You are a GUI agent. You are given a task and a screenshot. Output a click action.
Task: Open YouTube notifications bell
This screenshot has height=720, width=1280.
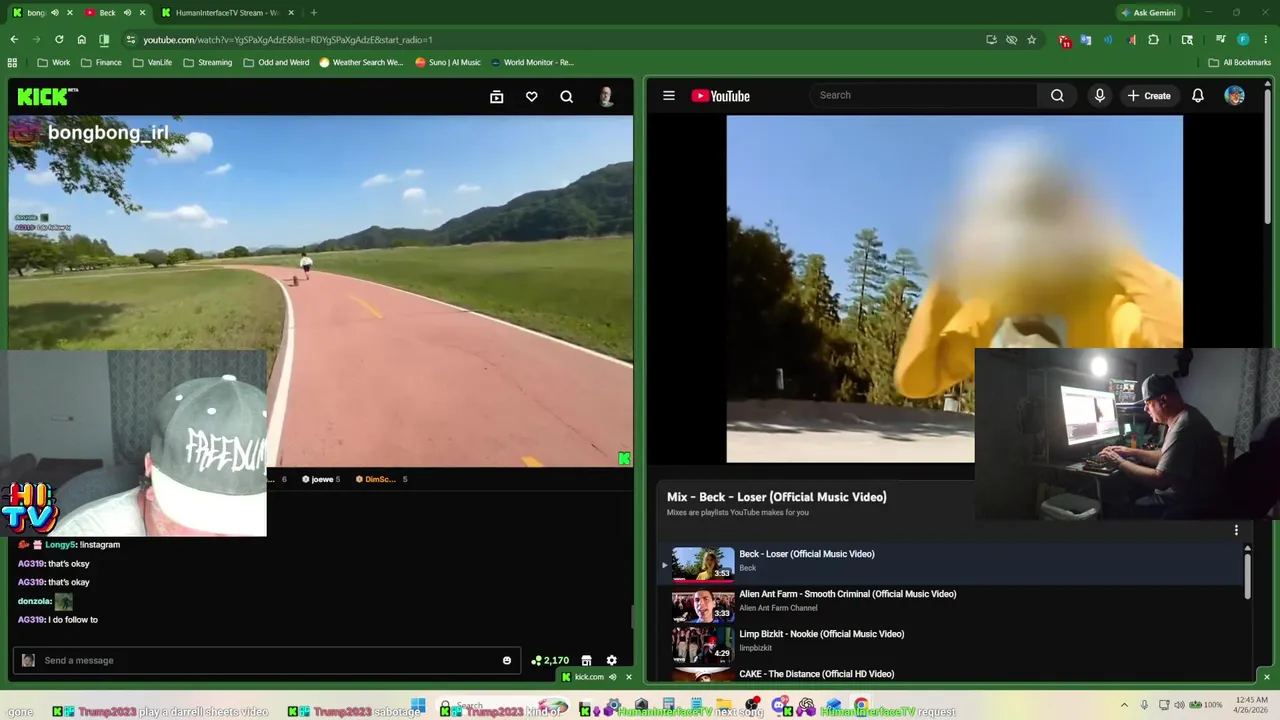tap(1198, 95)
